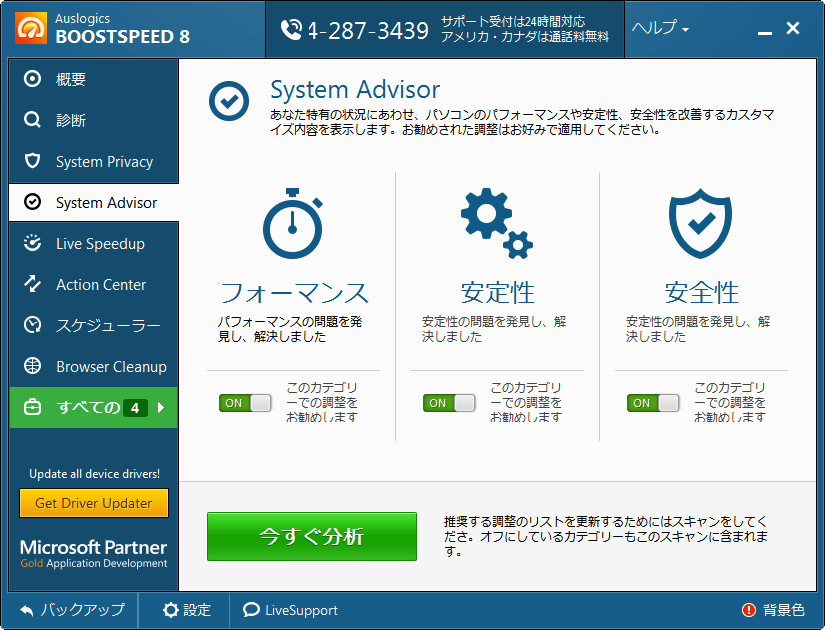
Task: Open the ヘルプ dropdown menu
Action: coord(660,28)
